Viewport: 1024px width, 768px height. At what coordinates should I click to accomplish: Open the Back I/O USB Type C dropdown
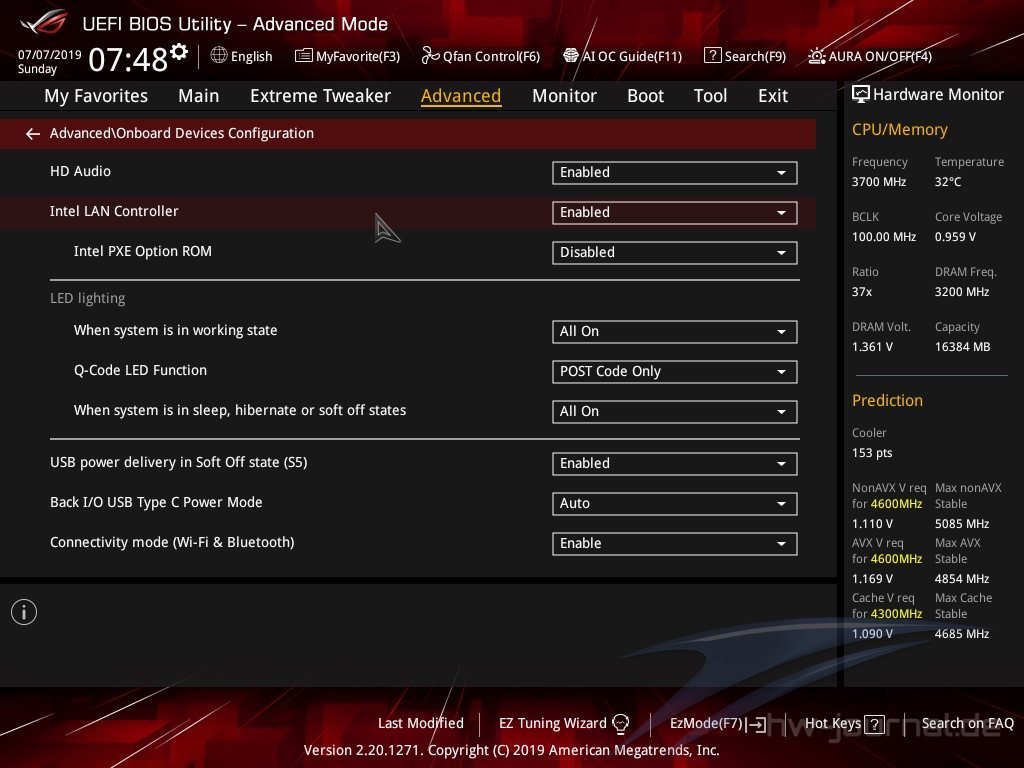tap(675, 504)
